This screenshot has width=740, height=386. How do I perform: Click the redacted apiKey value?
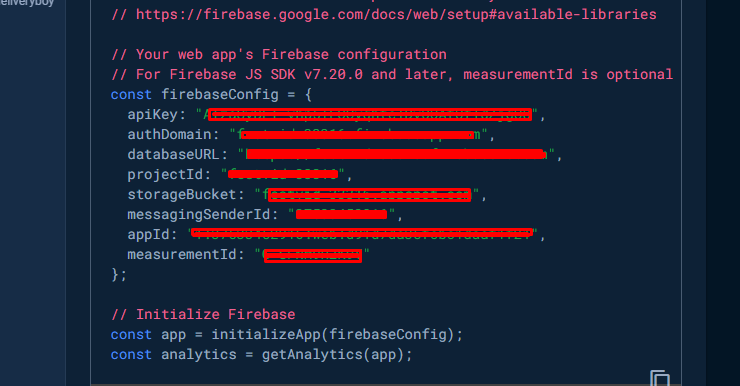click(x=370, y=115)
